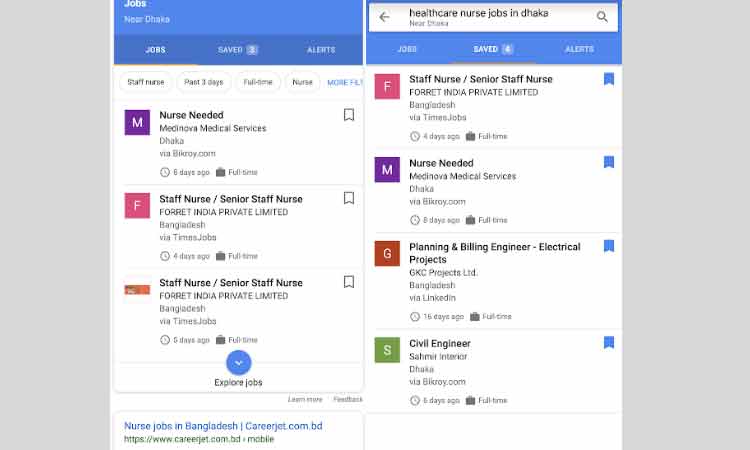Click the pink F logo in saved list

(x=387, y=87)
